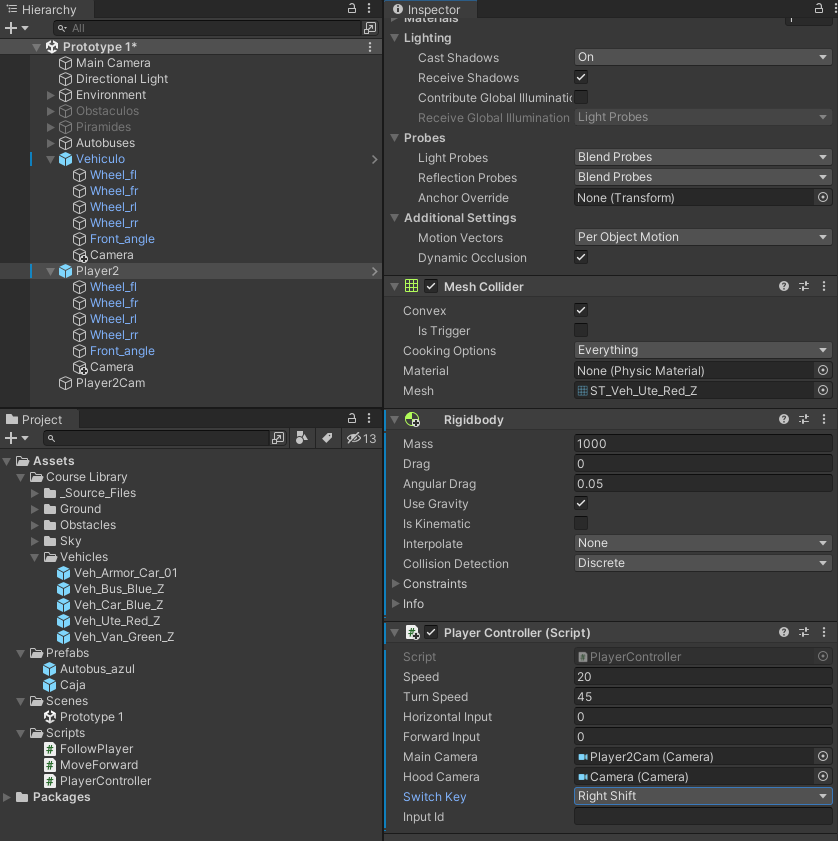Select Main Camera in Hierarchy
838x841 pixels.
[113, 63]
